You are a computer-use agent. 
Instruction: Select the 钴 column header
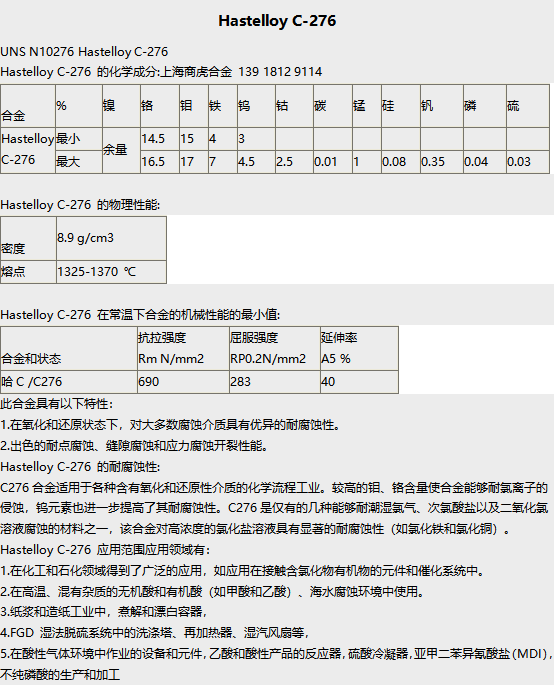pos(294,106)
